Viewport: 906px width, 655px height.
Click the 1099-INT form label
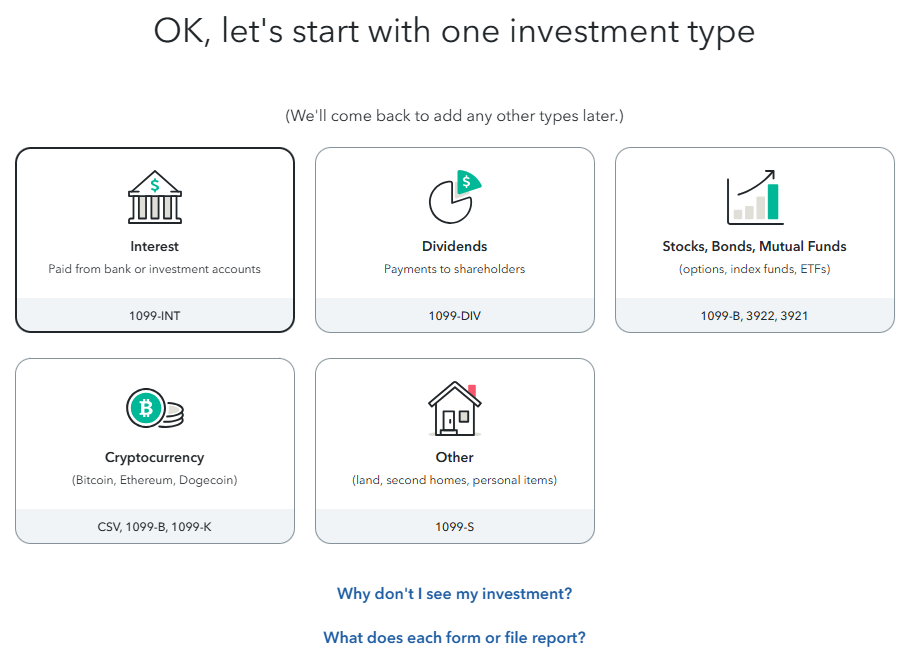coord(154,316)
